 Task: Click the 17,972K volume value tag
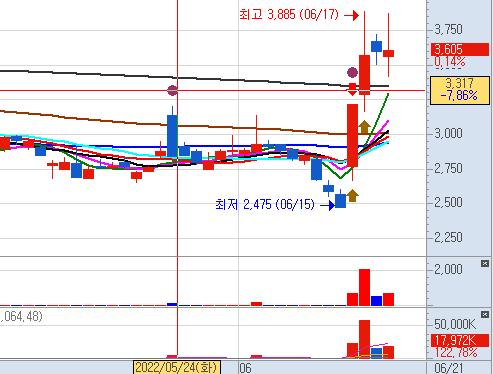(460, 340)
